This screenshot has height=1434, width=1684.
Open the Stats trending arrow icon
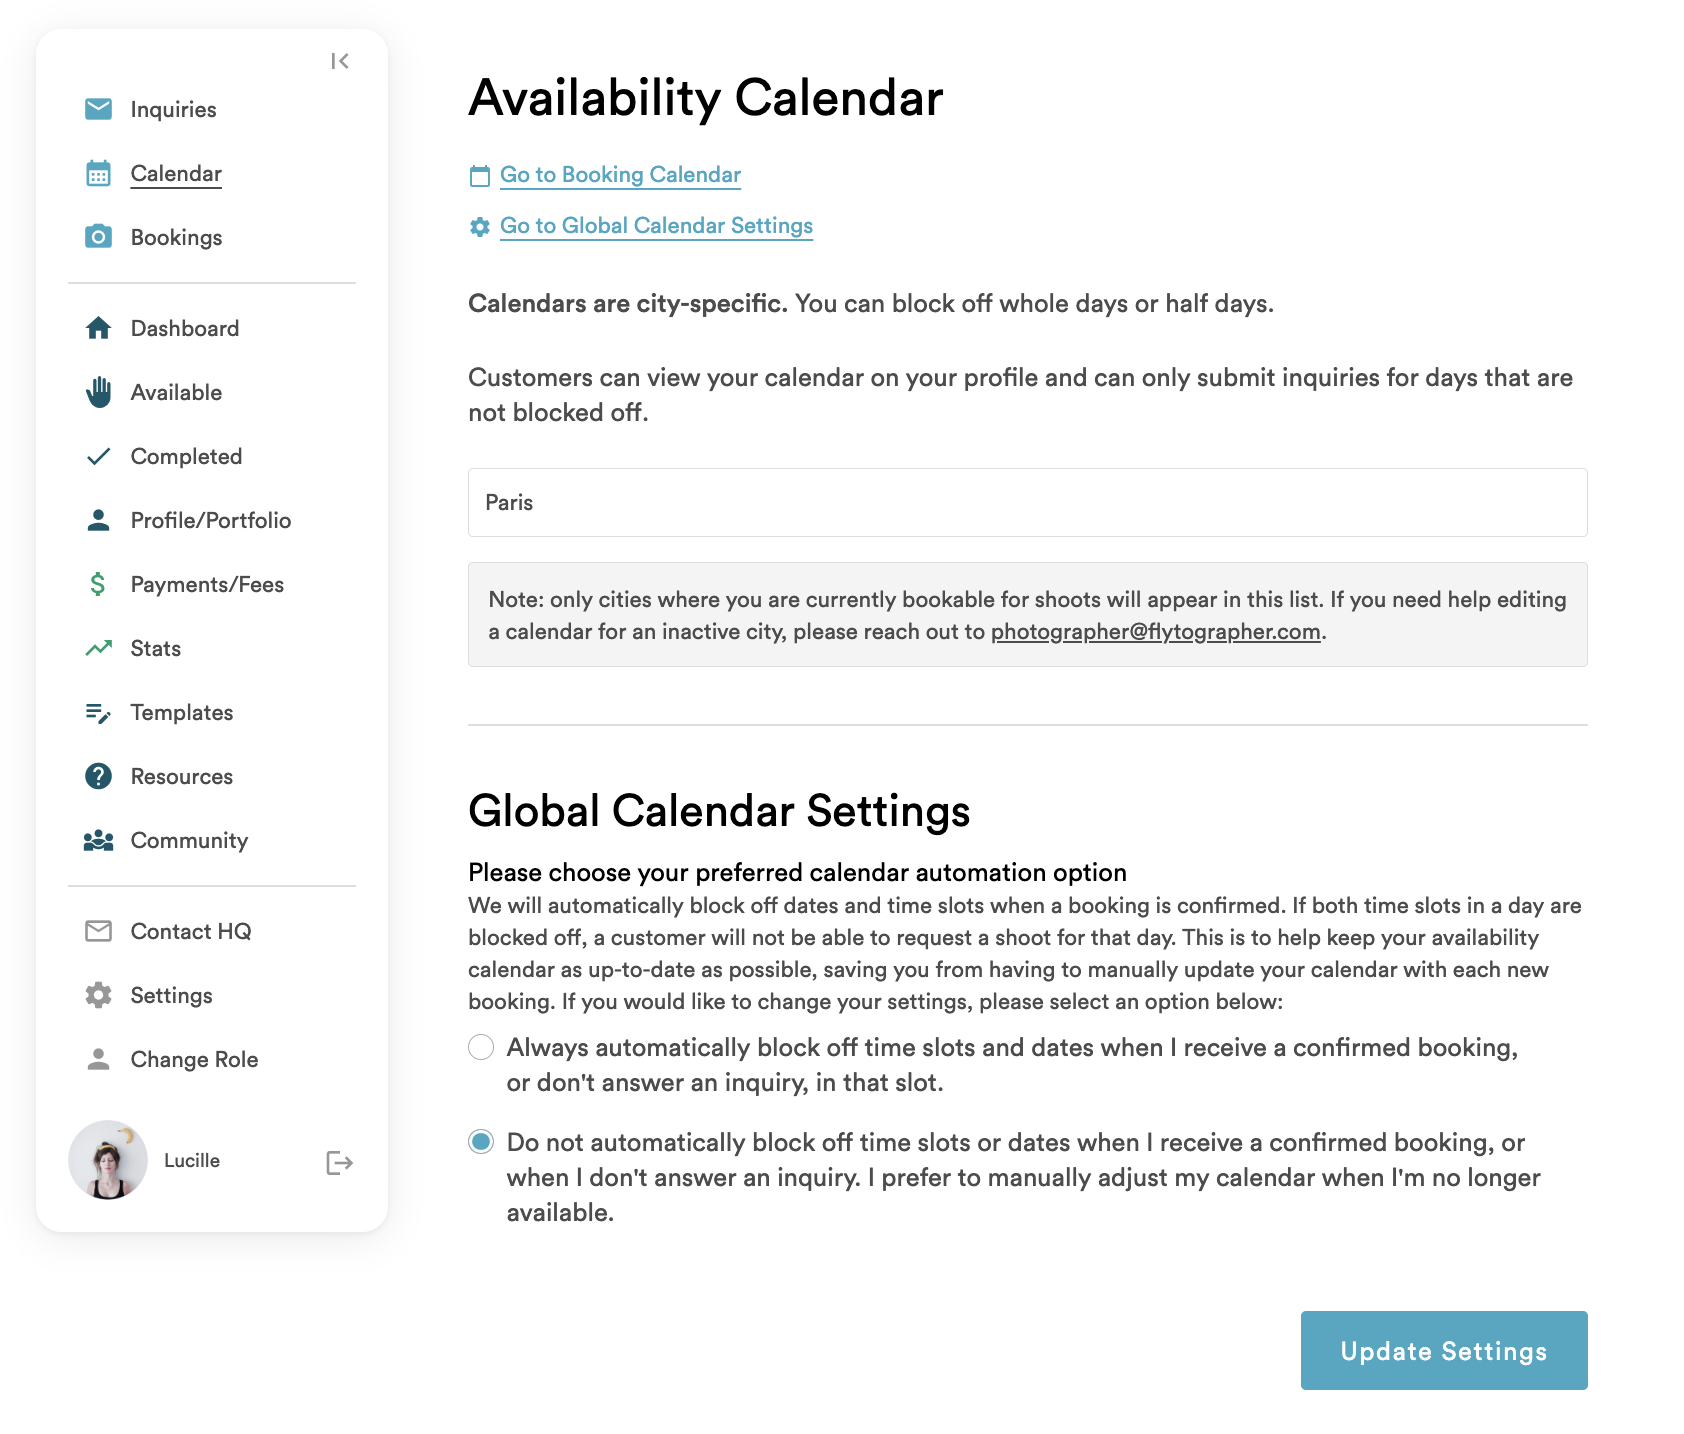click(98, 648)
